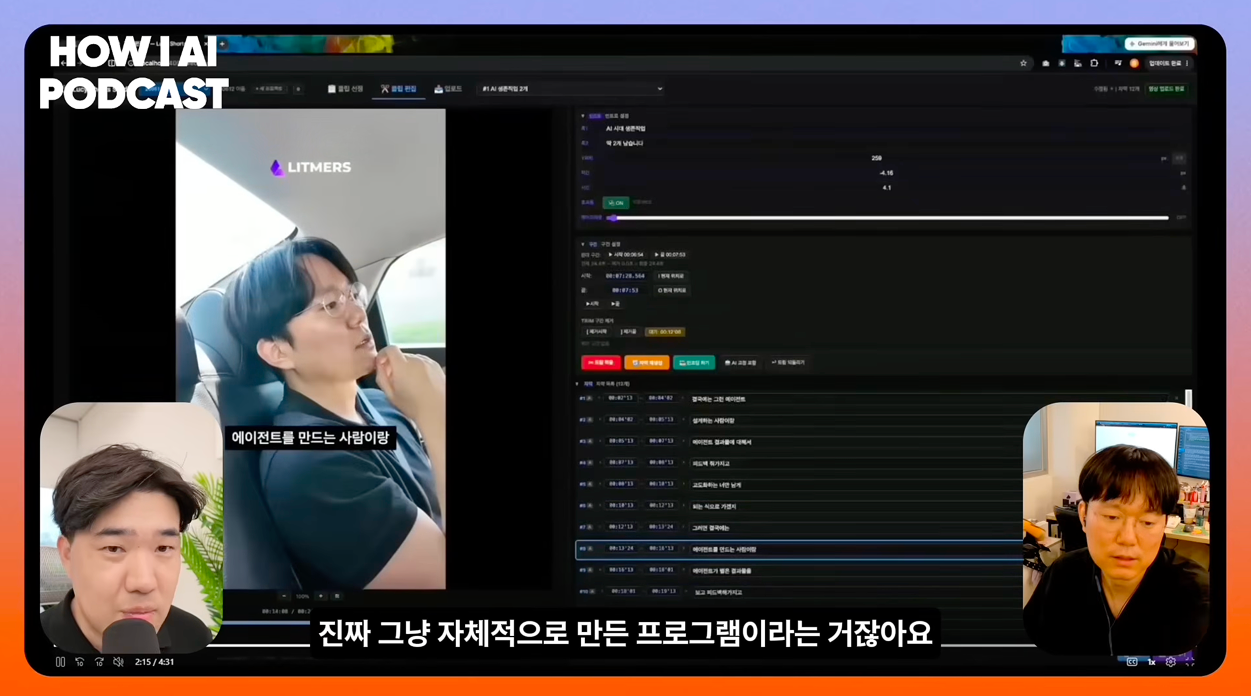Pause the podcast video player

coord(60,662)
